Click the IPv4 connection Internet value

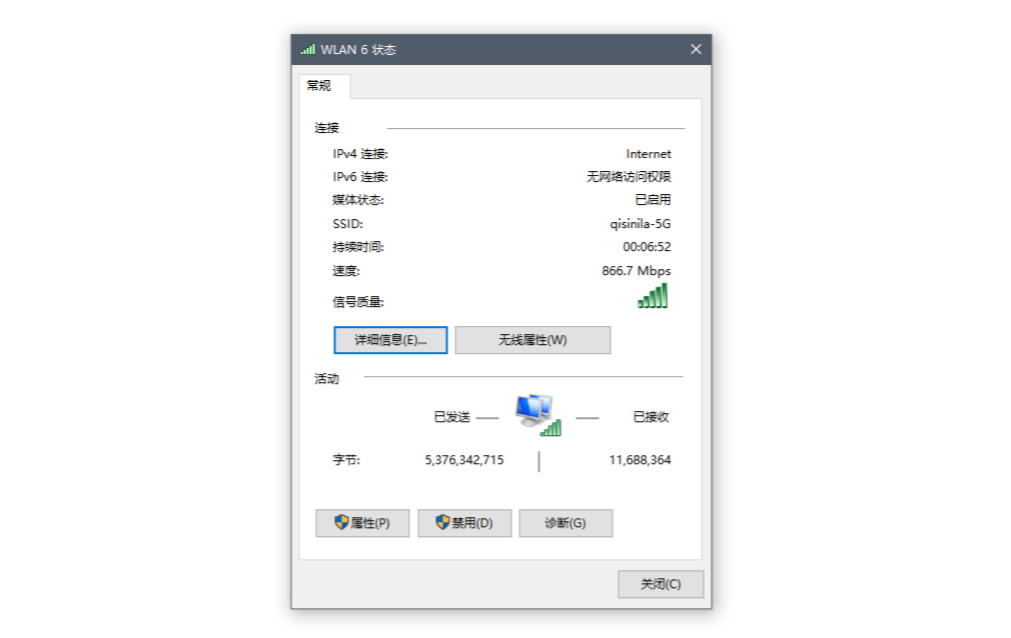[649, 154]
